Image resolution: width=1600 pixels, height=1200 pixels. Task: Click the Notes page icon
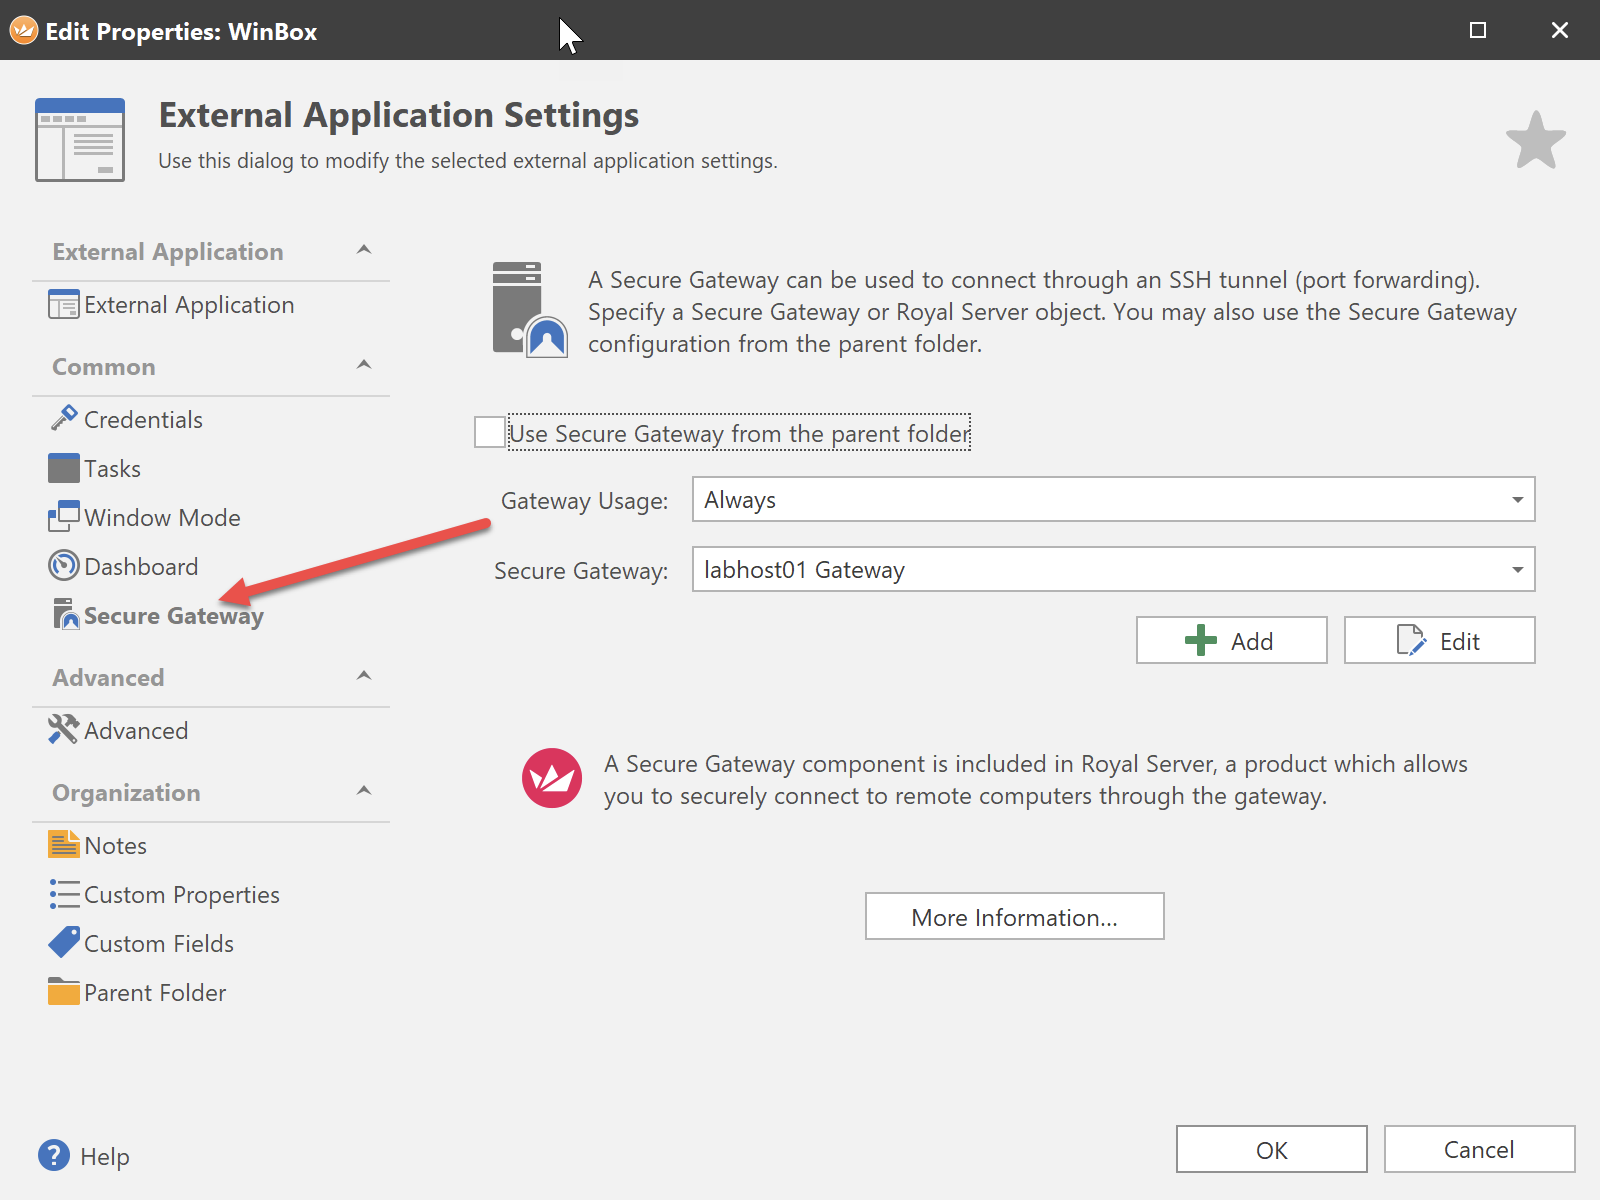pyautogui.click(x=64, y=845)
